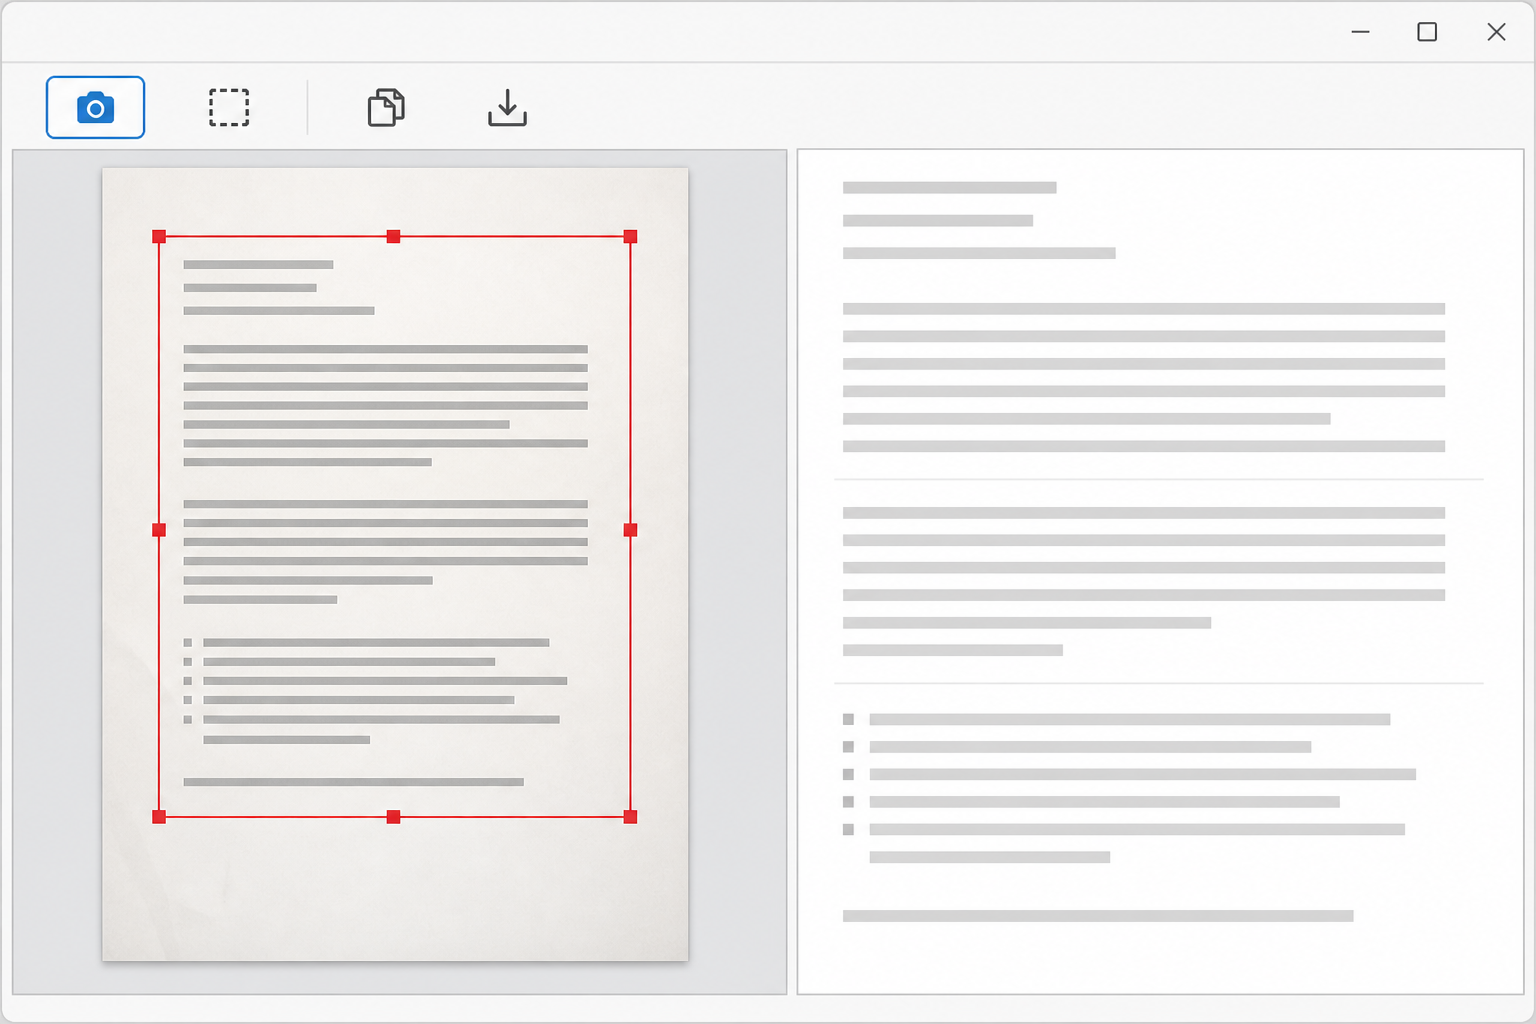
Task: Click the top-center red selection handle
Action: pyautogui.click(x=393, y=237)
